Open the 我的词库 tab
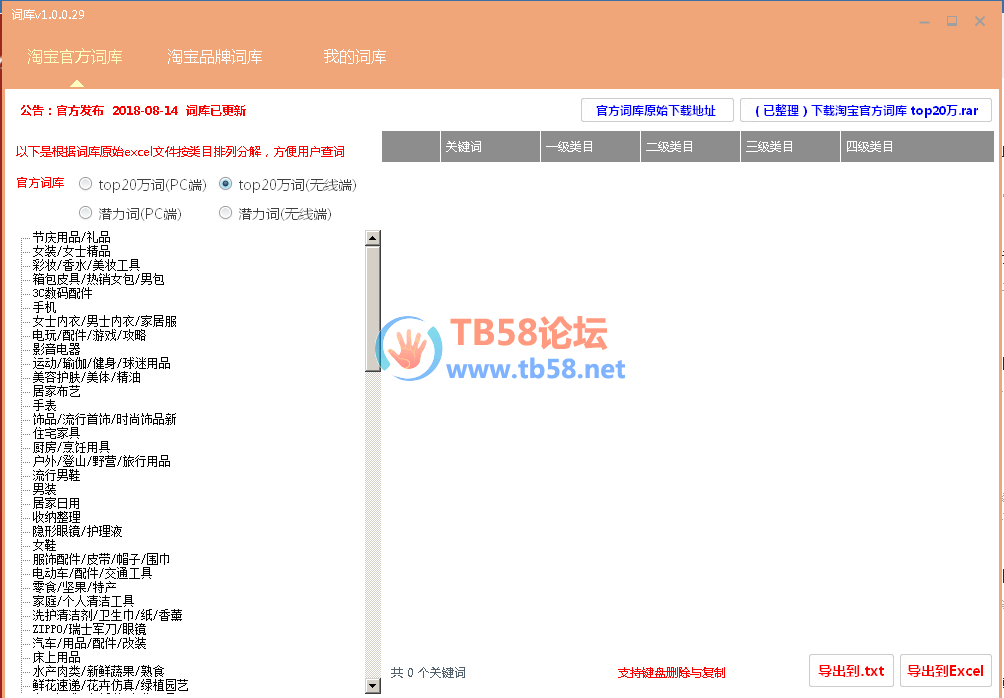 (355, 57)
